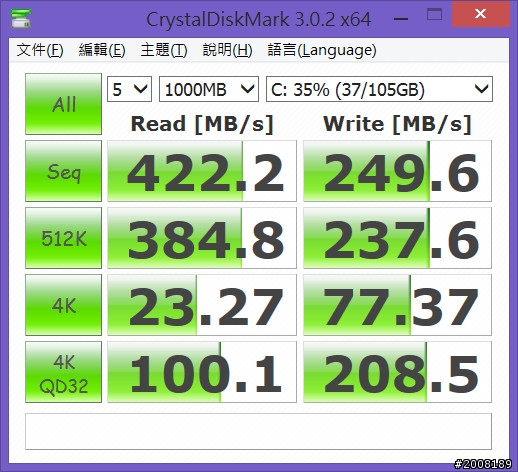
Task: Start the Seq benchmark test
Action: click(63, 171)
